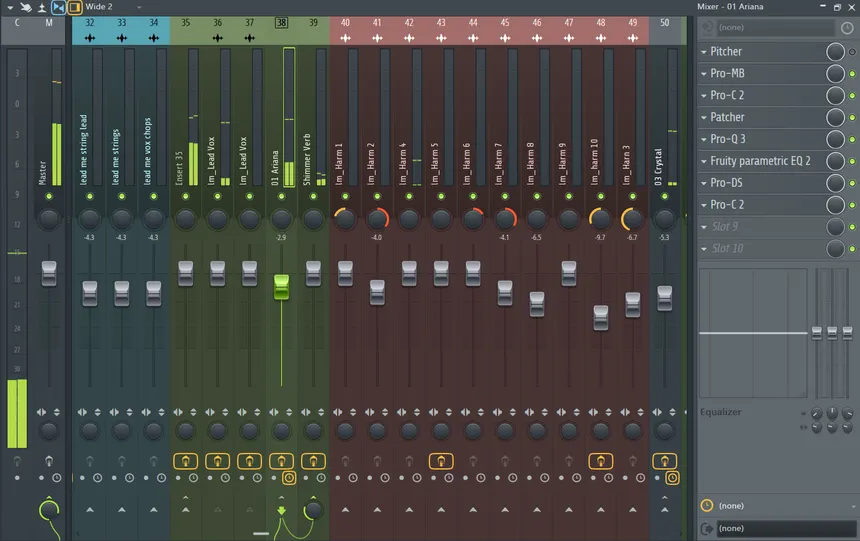860x541 pixels.
Task: Open the Patcher slot arrow menu
Action: tap(704, 117)
